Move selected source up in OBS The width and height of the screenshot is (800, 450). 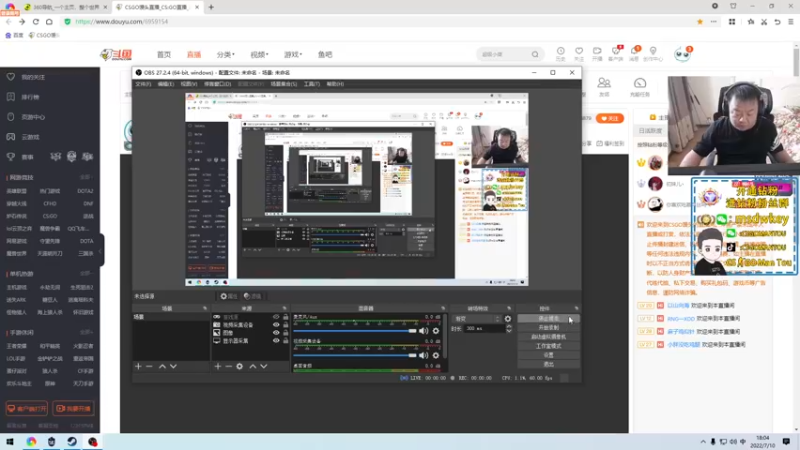click(x=253, y=366)
